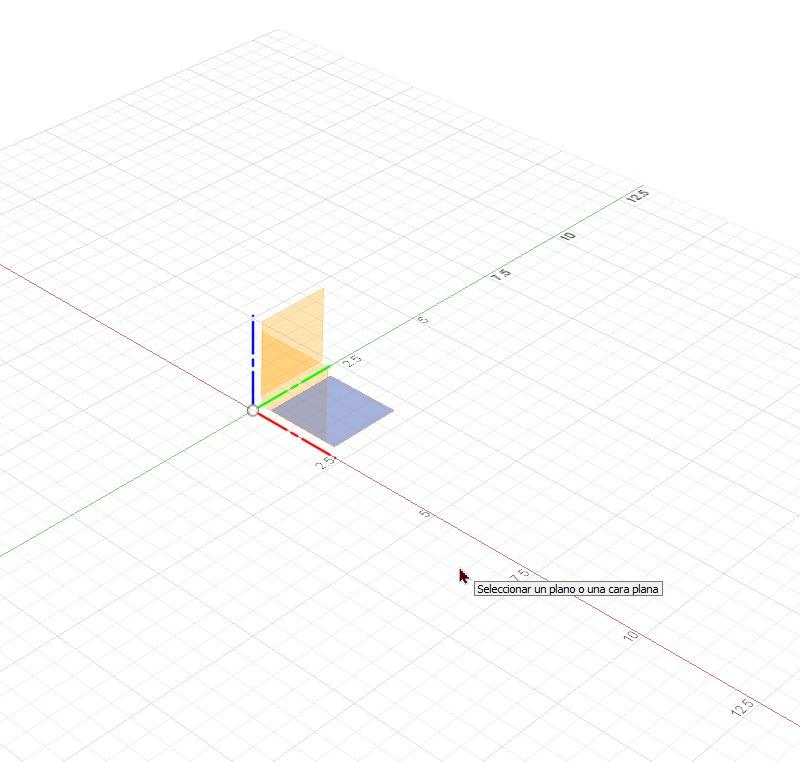Viewport: 800px width, 762px height.
Task: Select the thick green axis segment
Action: point(294,388)
